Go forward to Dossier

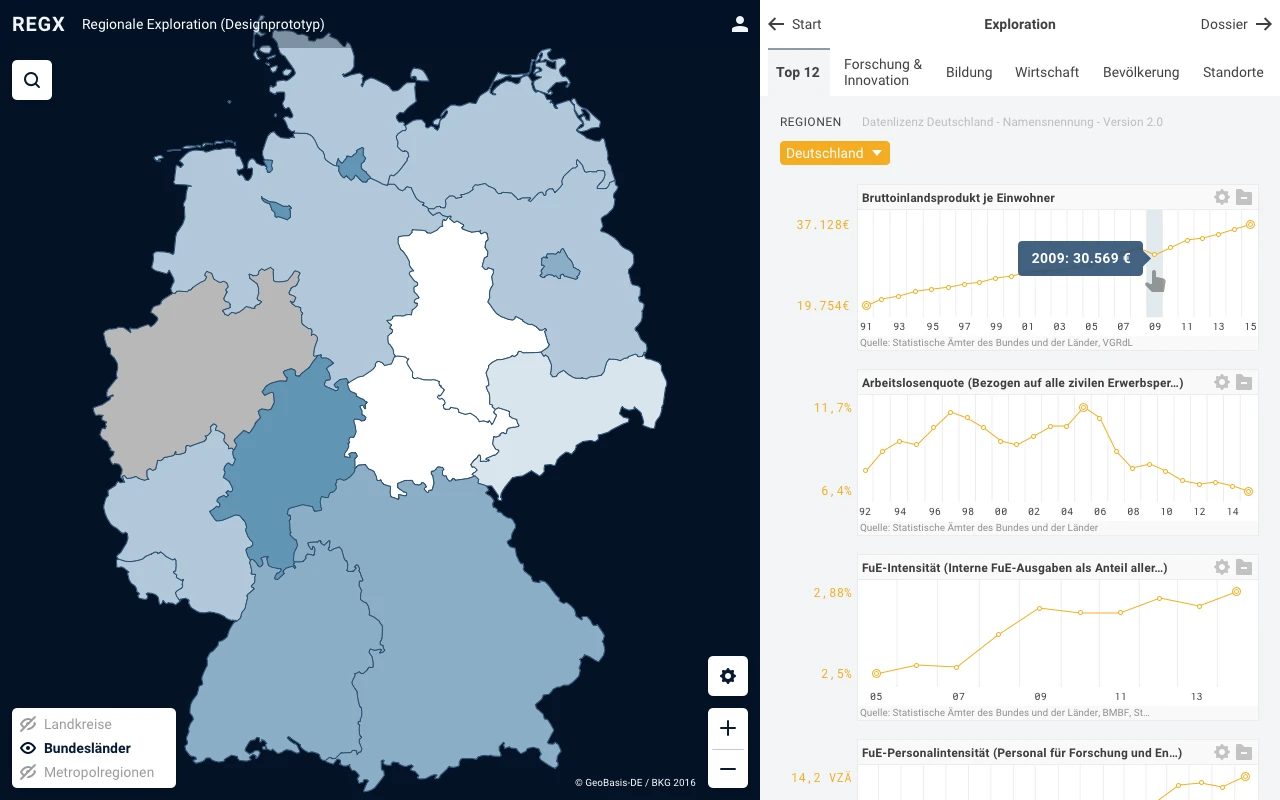coord(1236,24)
